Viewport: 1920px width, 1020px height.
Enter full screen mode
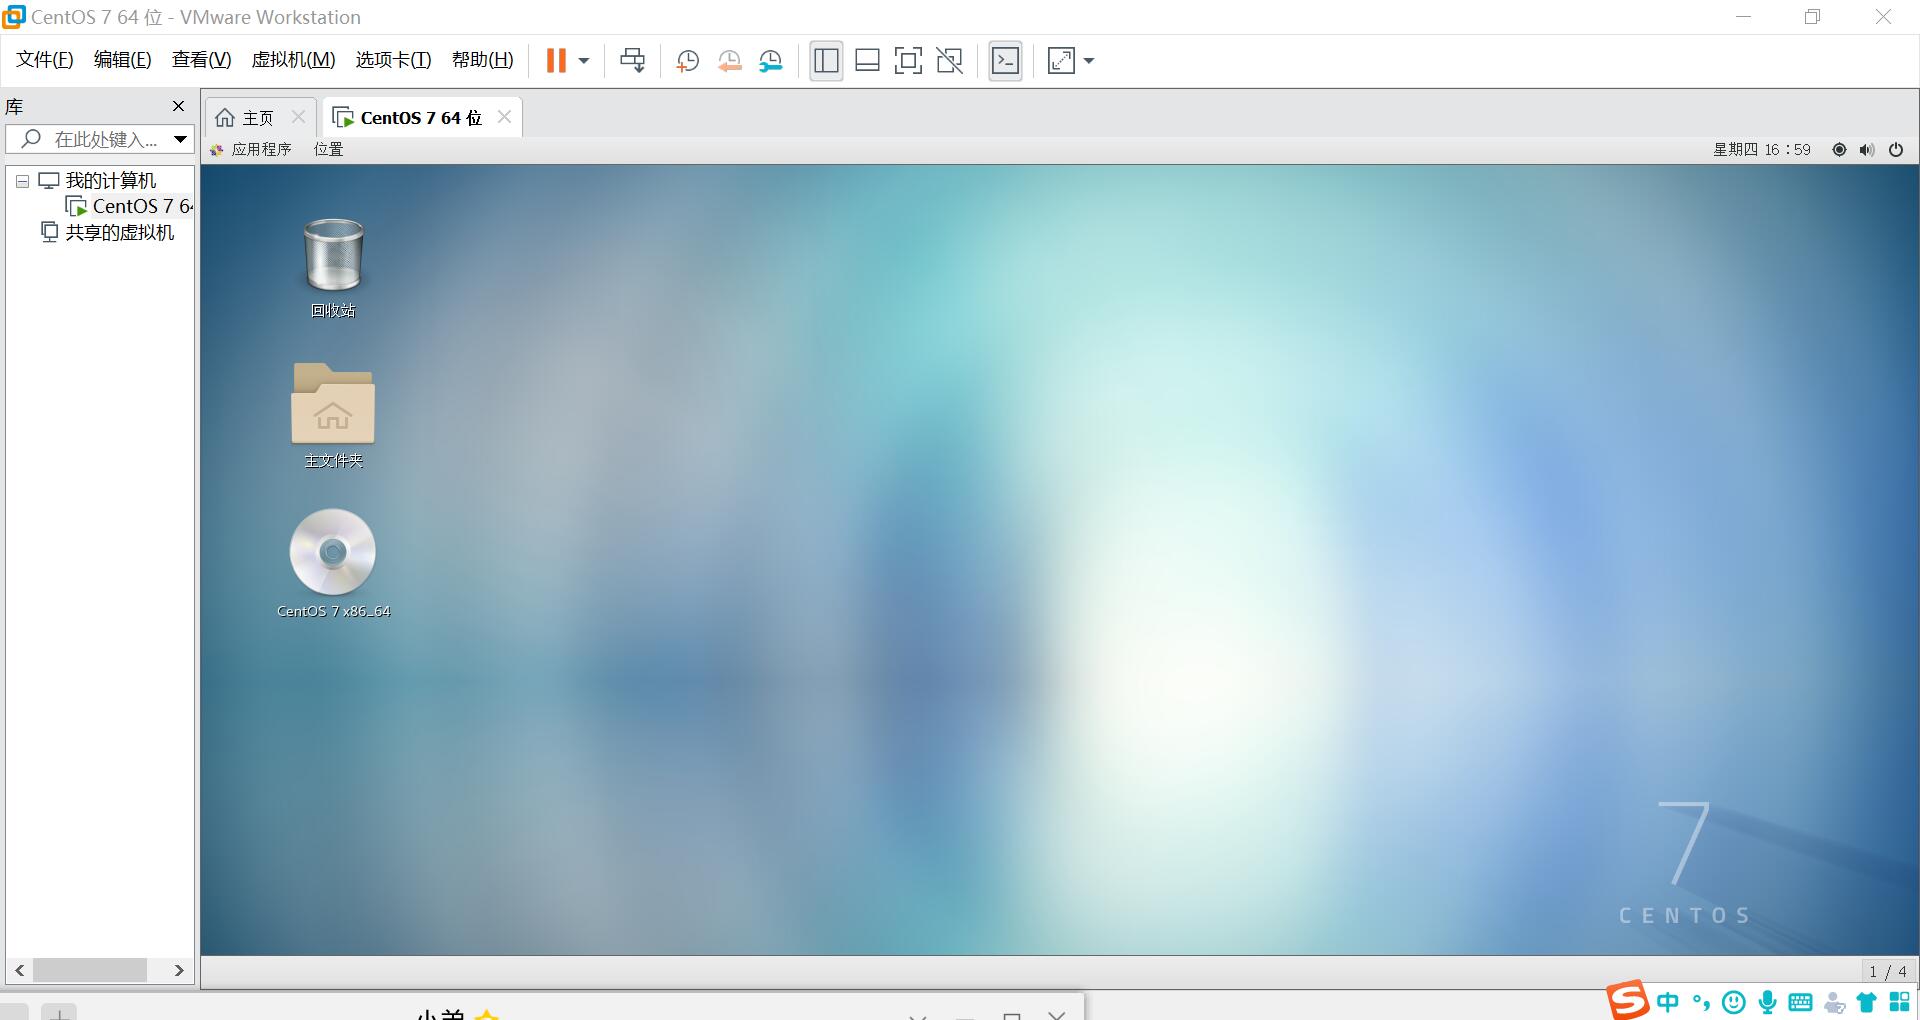[908, 61]
